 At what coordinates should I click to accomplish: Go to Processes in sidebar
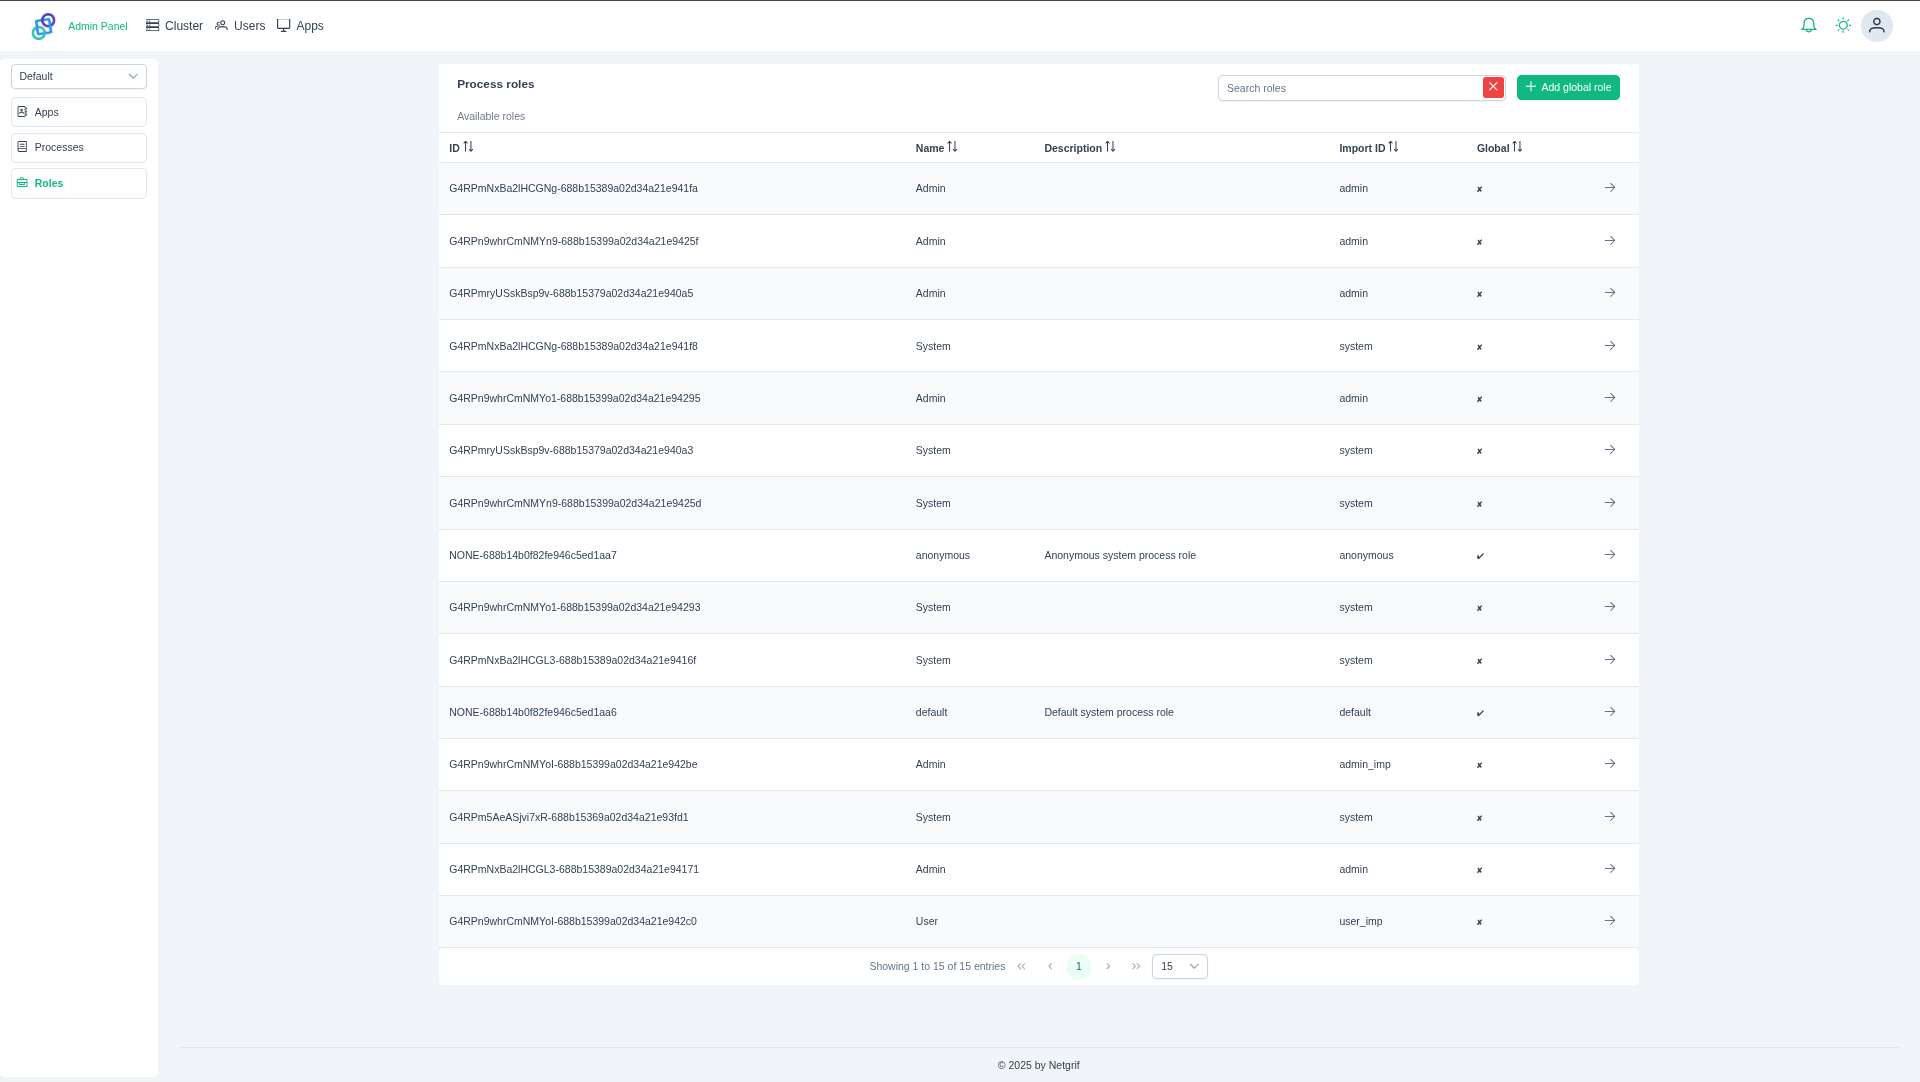(x=79, y=148)
